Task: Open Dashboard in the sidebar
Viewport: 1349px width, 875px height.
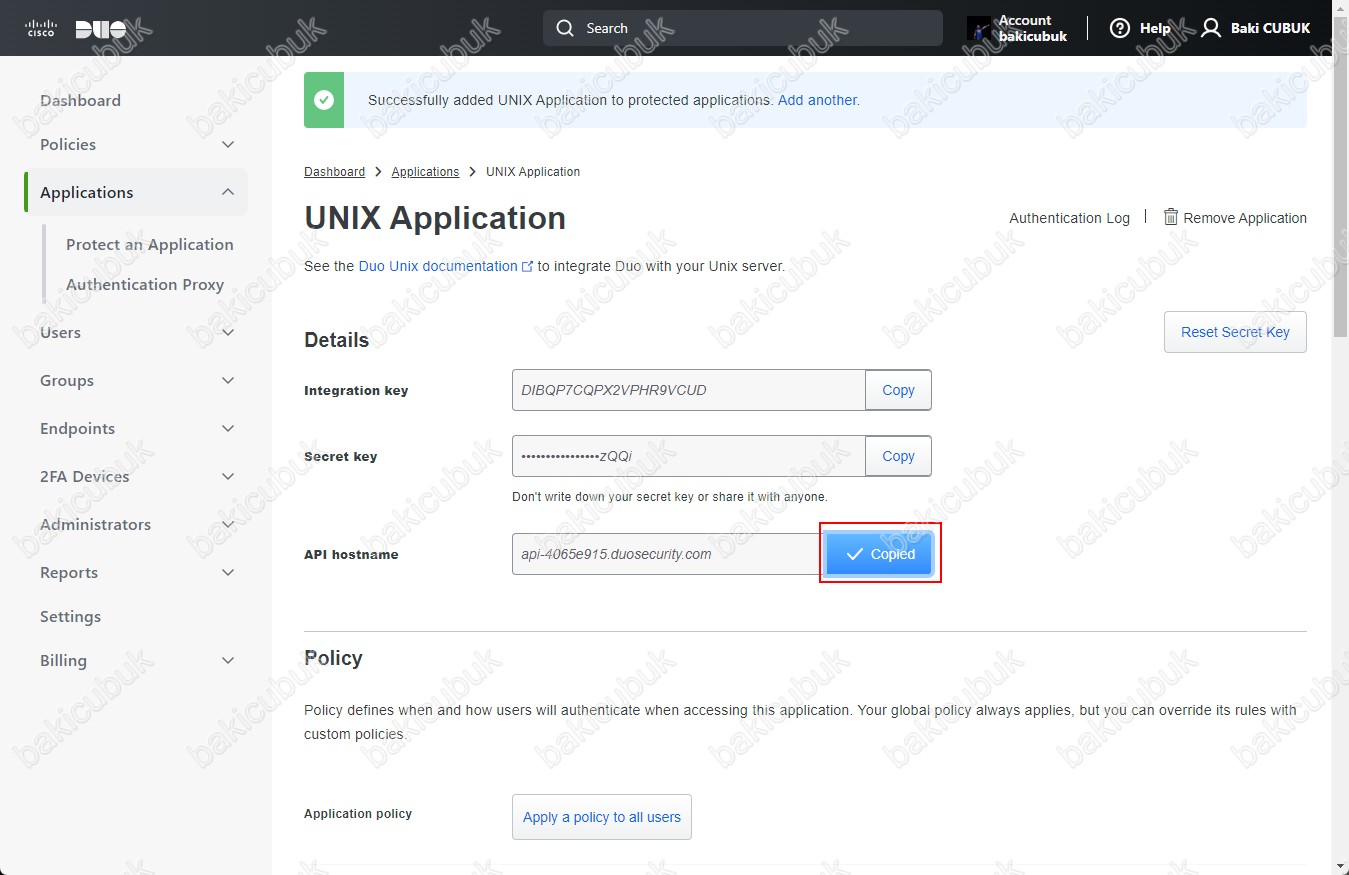Action: [80, 100]
